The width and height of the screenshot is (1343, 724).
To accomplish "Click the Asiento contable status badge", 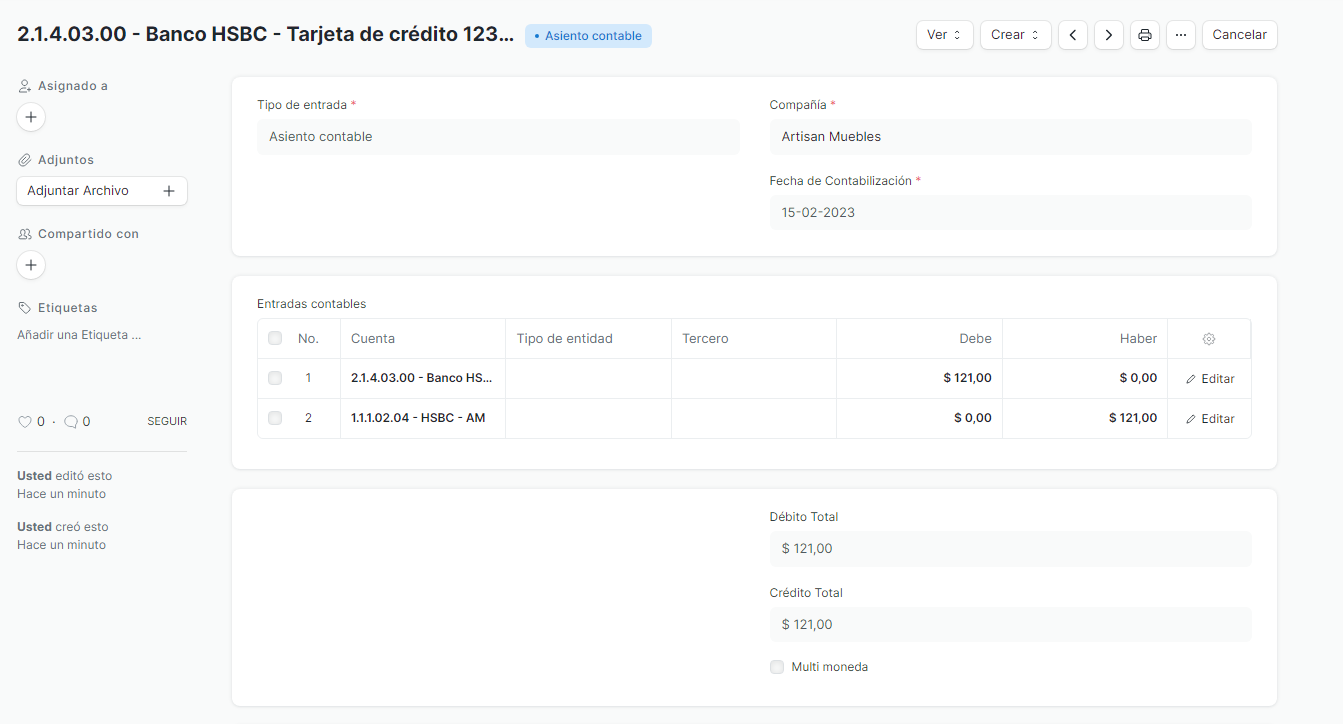I will click(x=588, y=36).
